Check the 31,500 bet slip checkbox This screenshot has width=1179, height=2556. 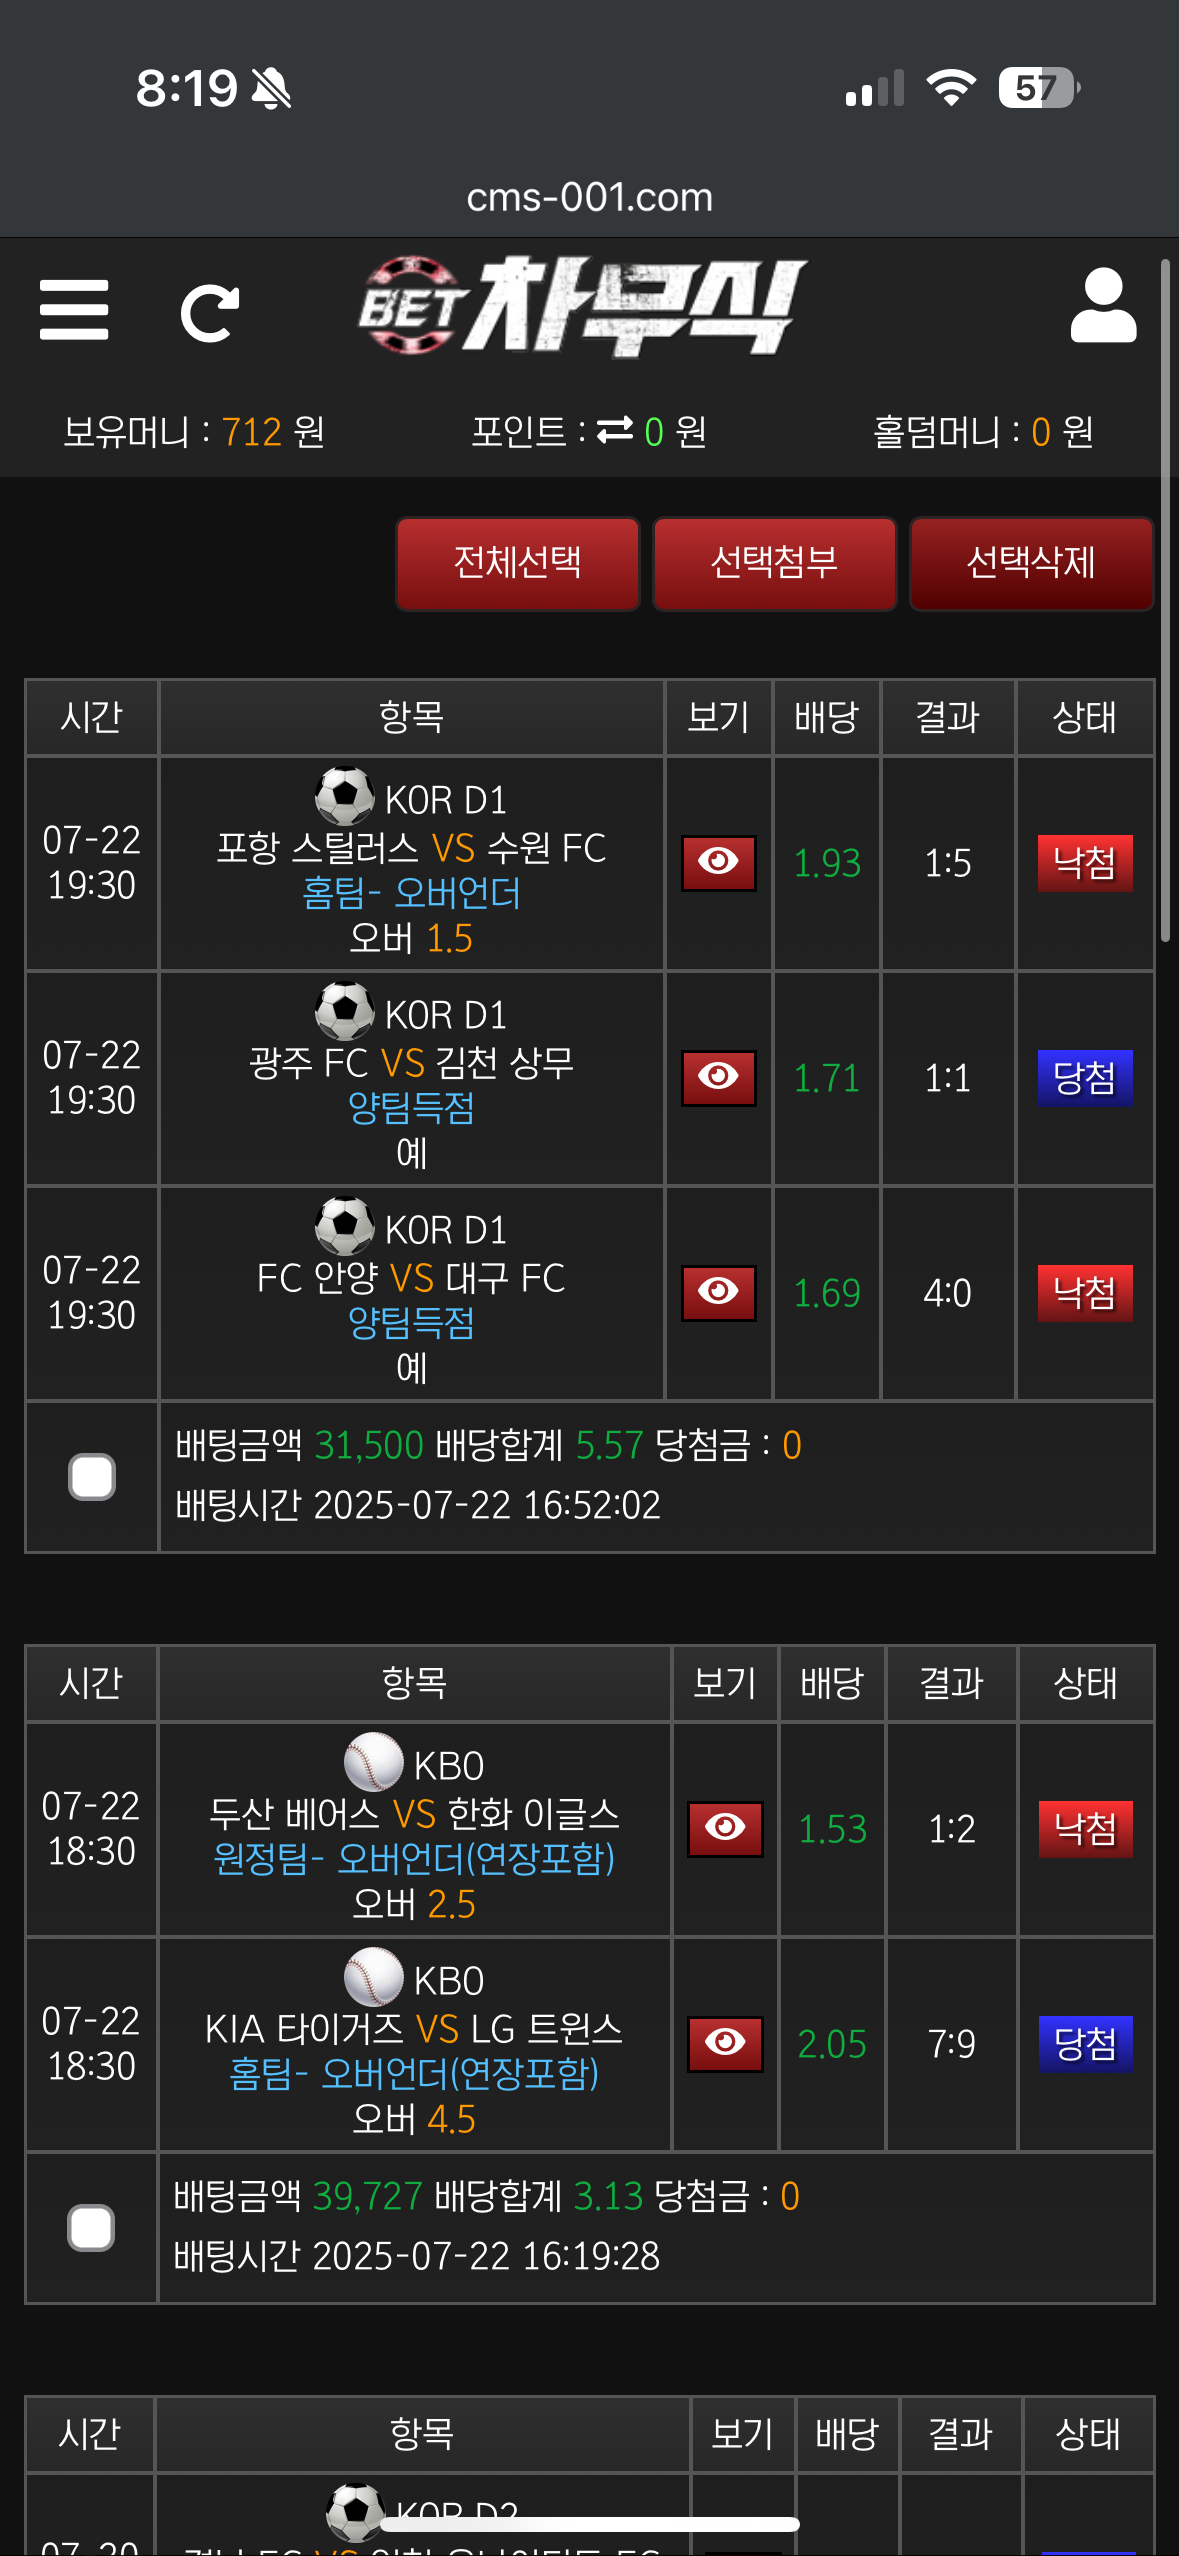pyautogui.click(x=92, y=1477)
